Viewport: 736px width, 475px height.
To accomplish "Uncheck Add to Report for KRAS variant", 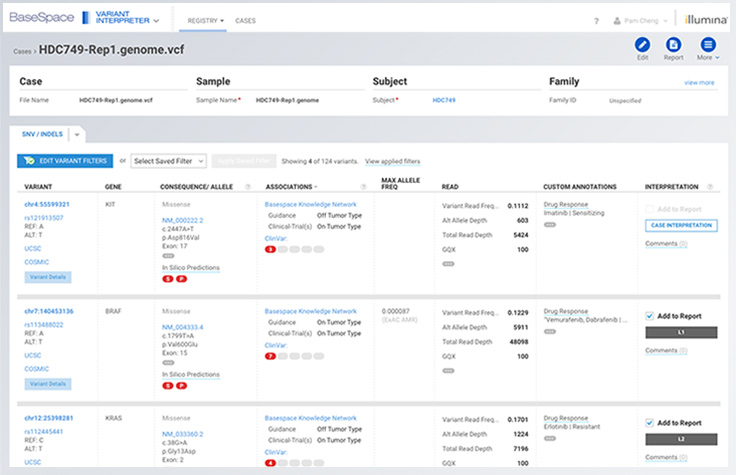I will (x=650, y=422).
